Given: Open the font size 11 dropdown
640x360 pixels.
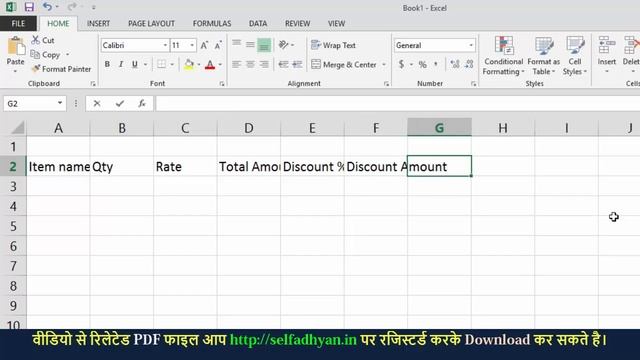Looking at the screenshot, I should coord(192,45).
